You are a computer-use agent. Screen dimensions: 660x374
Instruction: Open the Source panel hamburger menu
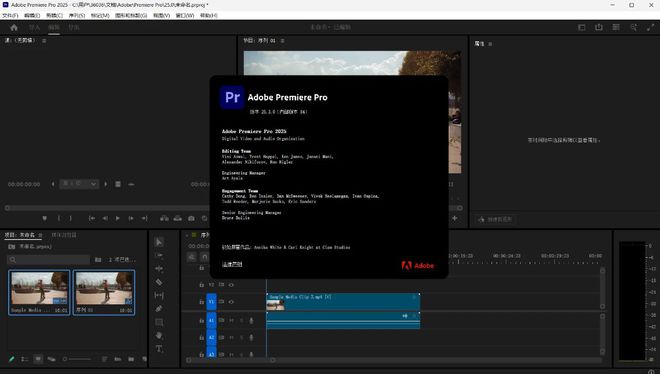[44, 41]
